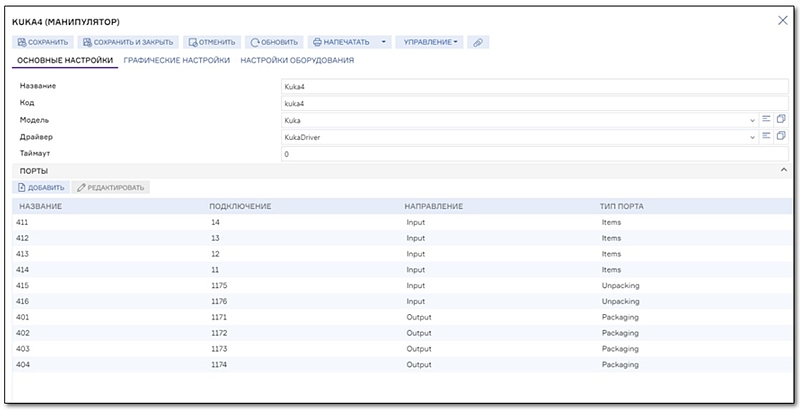
Task: Click the link icon in the toolbar
Action: point(478,42)
